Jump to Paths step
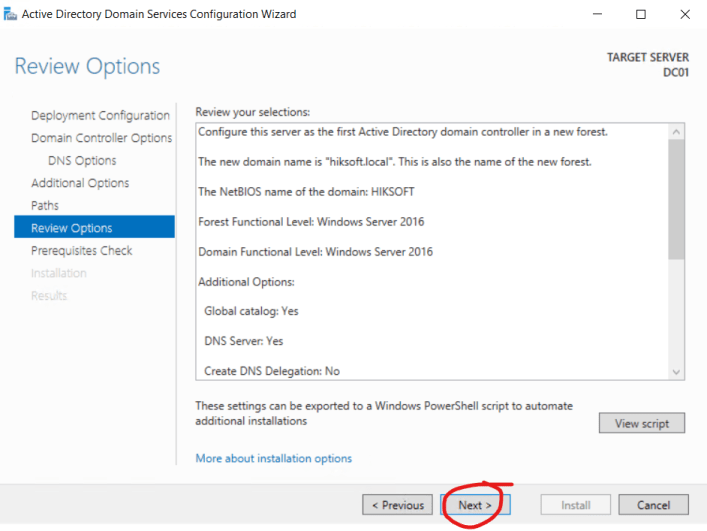This screenshot has height=531, width=707. (x=45, y=206)
